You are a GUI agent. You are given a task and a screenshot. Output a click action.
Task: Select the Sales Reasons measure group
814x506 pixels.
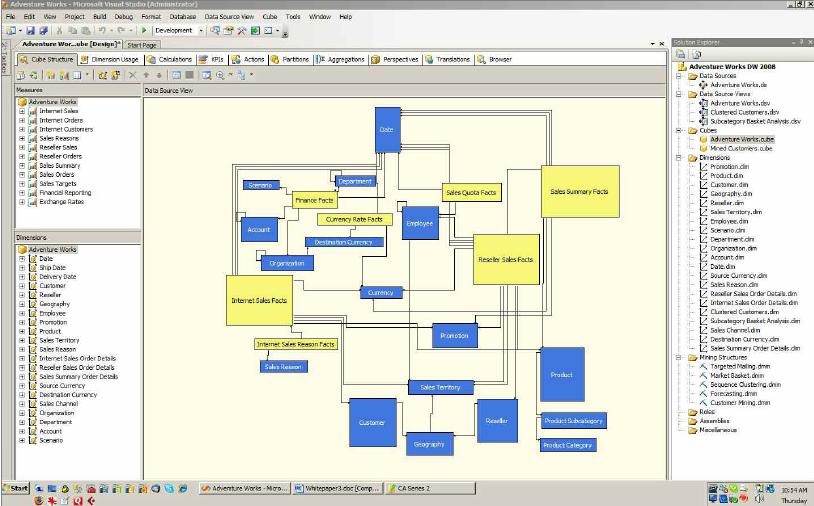click(x=59, y=139)
